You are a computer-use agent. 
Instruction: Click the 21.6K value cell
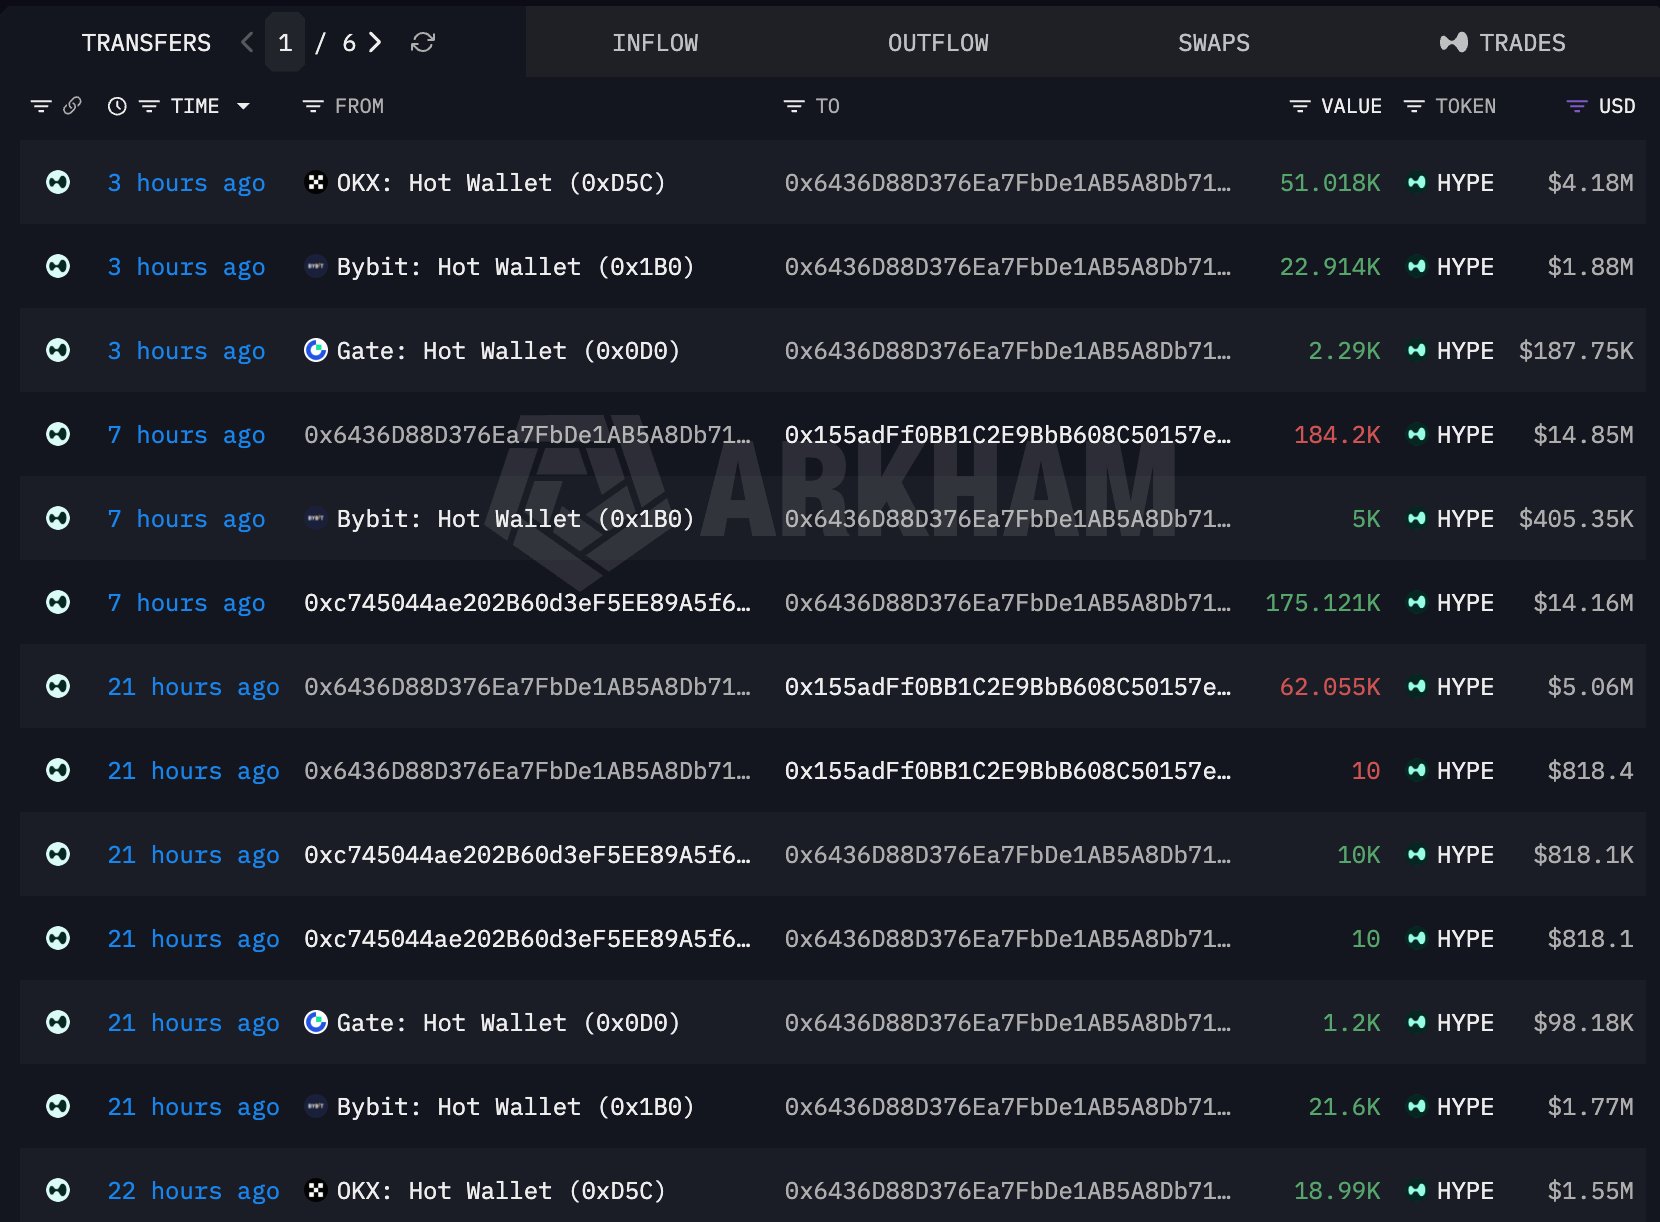coord(1344,1107)
